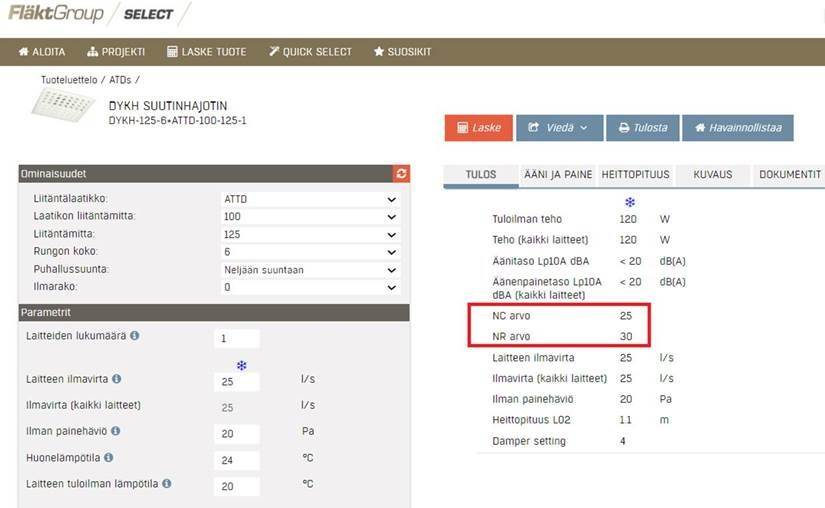This screenshot has width=825, height=508.
Task: Click info icon beside Huonelämpötila
Action: [x=108, y=457]
